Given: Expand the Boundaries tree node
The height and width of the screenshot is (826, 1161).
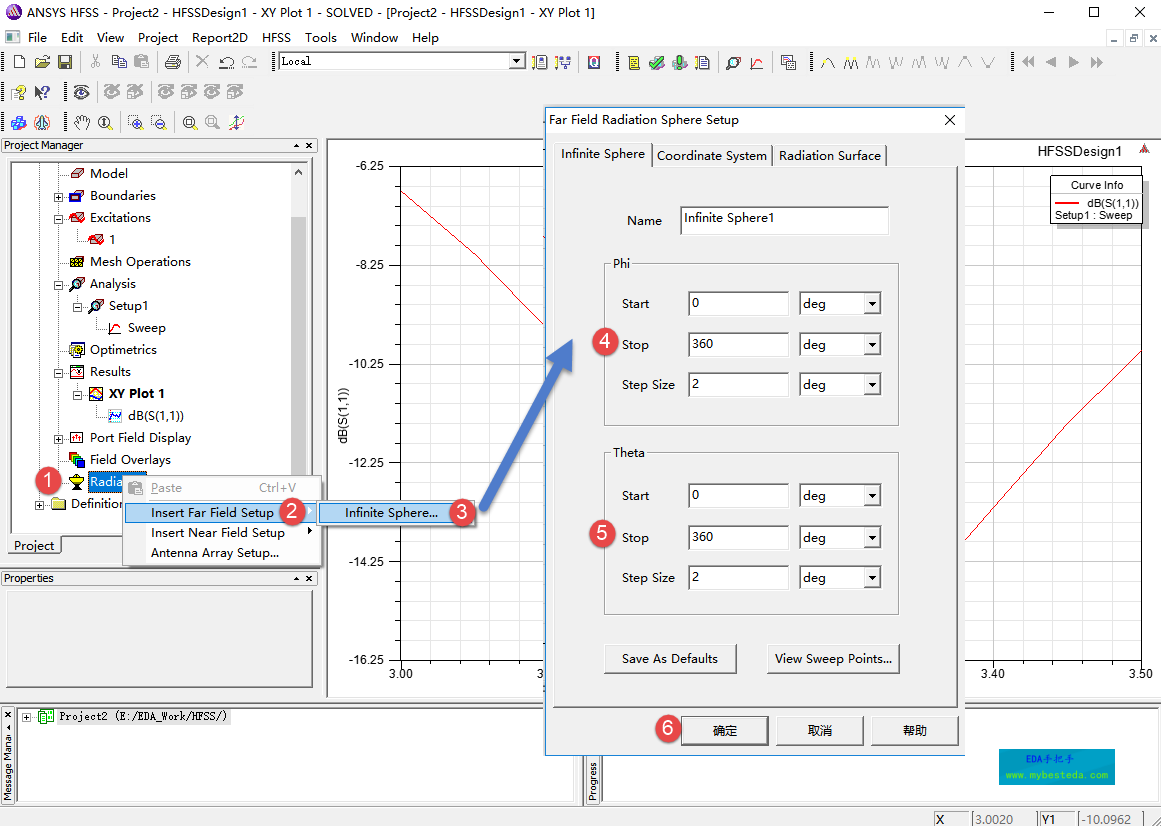Looking at the screenshot, I should (59, 196).
